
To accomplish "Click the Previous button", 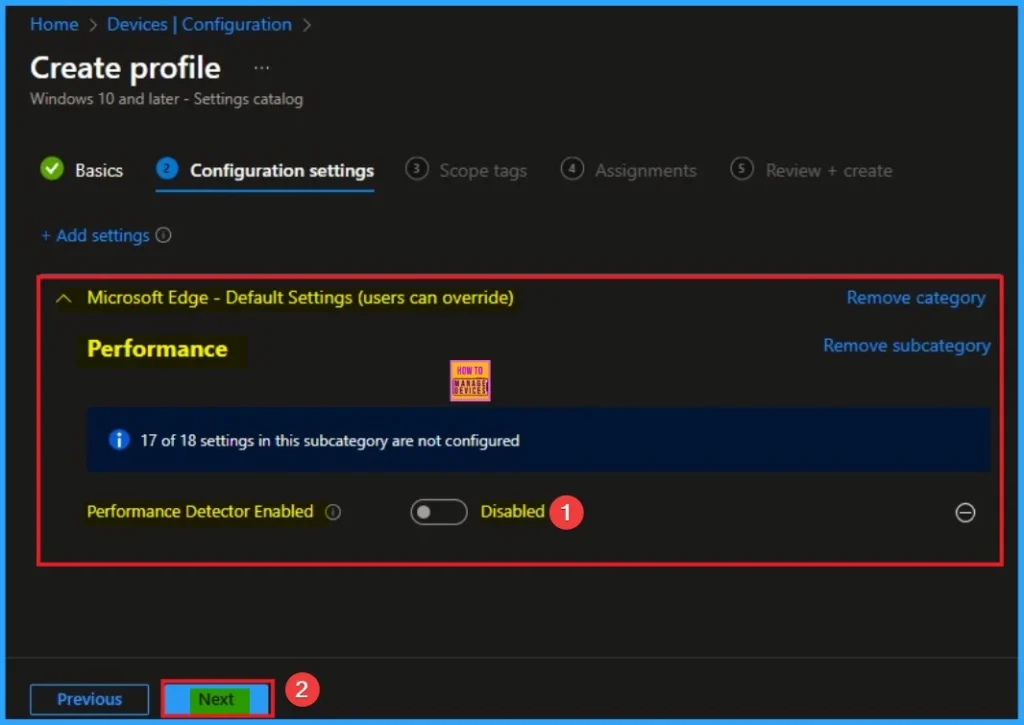I will pos(89,700).
